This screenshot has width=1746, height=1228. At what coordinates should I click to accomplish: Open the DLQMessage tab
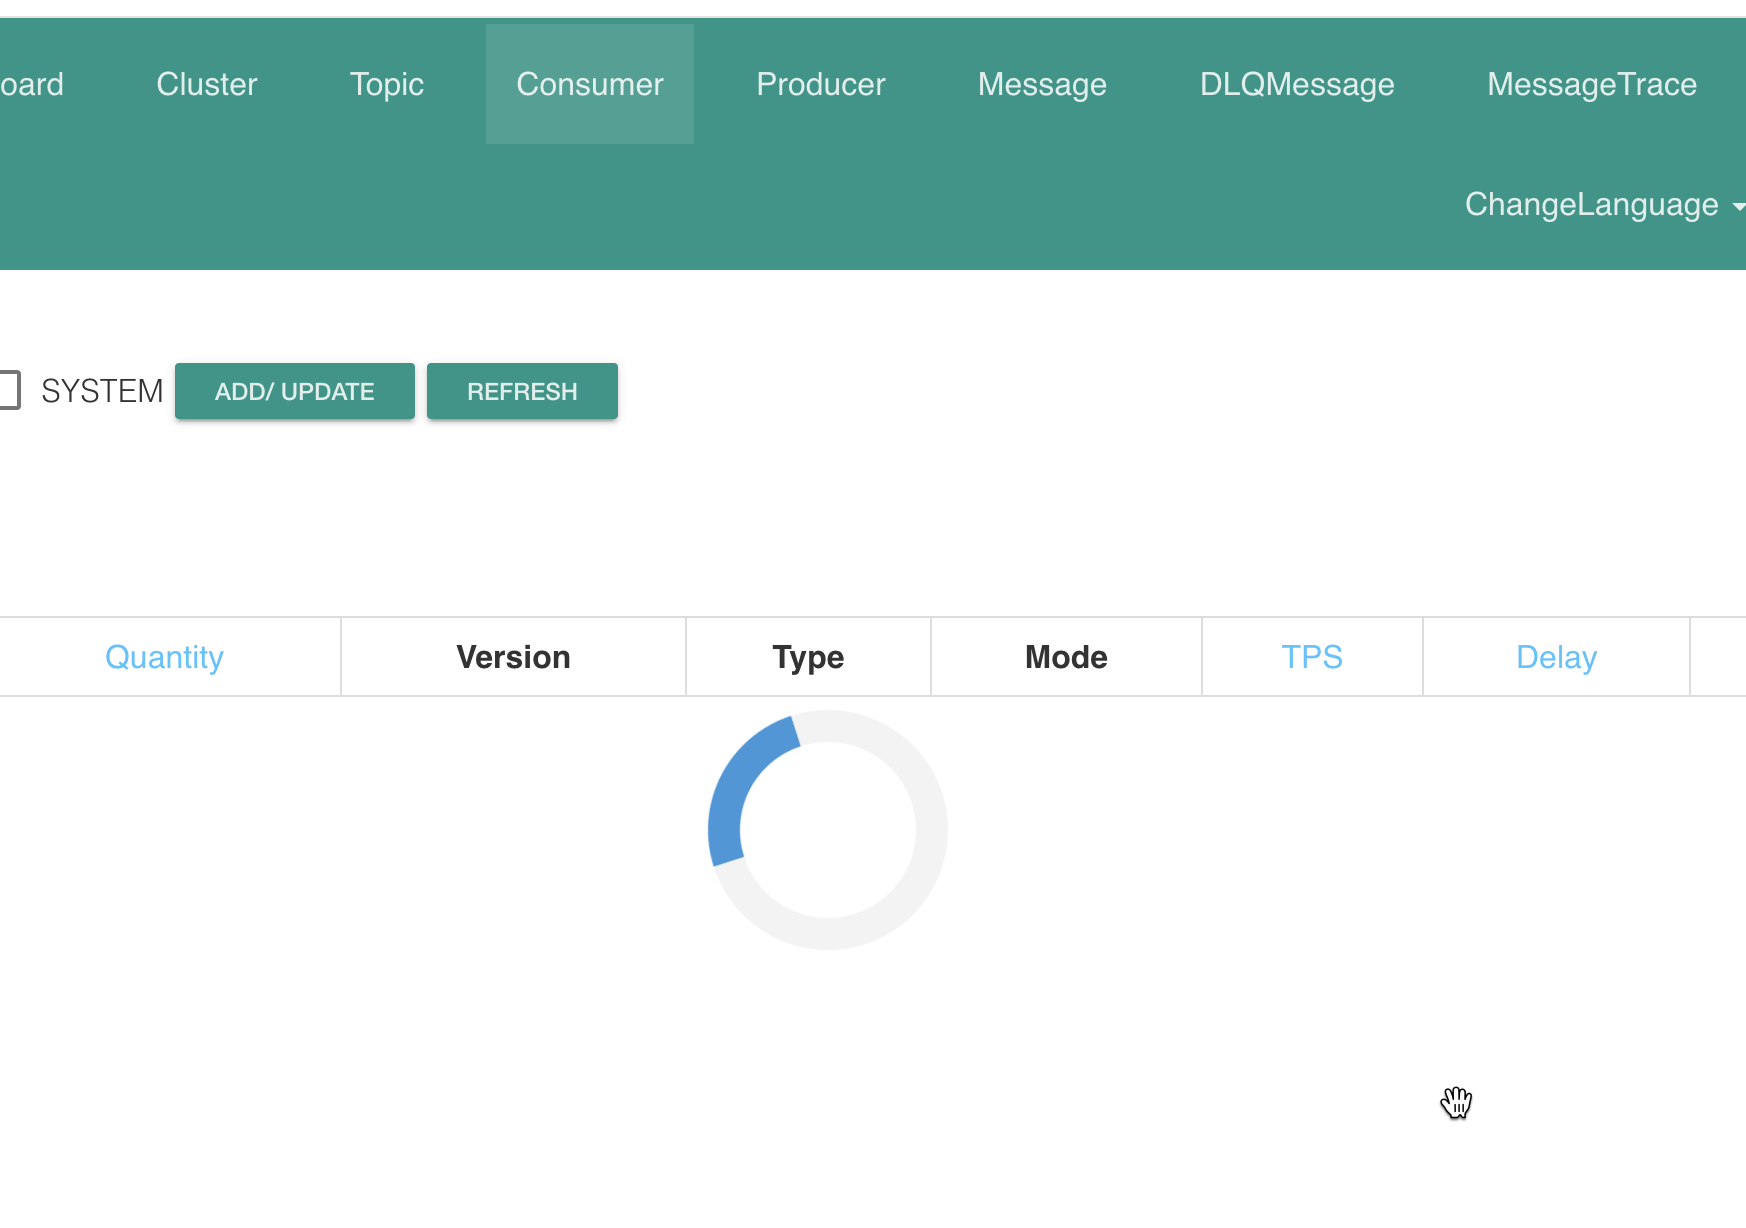click(1297, 84)
